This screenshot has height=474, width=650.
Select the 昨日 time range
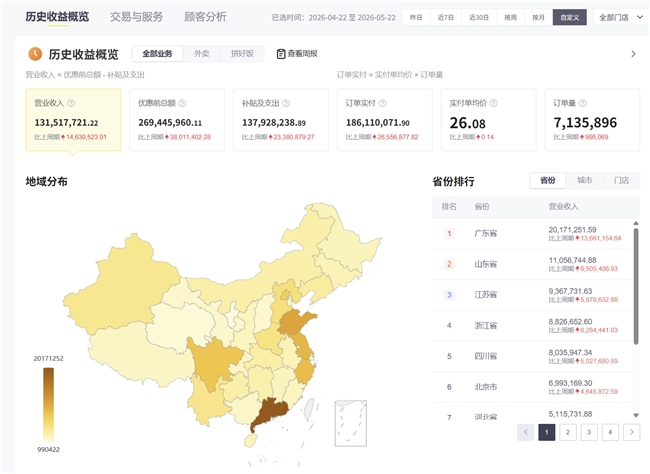[x=416, y=17]
